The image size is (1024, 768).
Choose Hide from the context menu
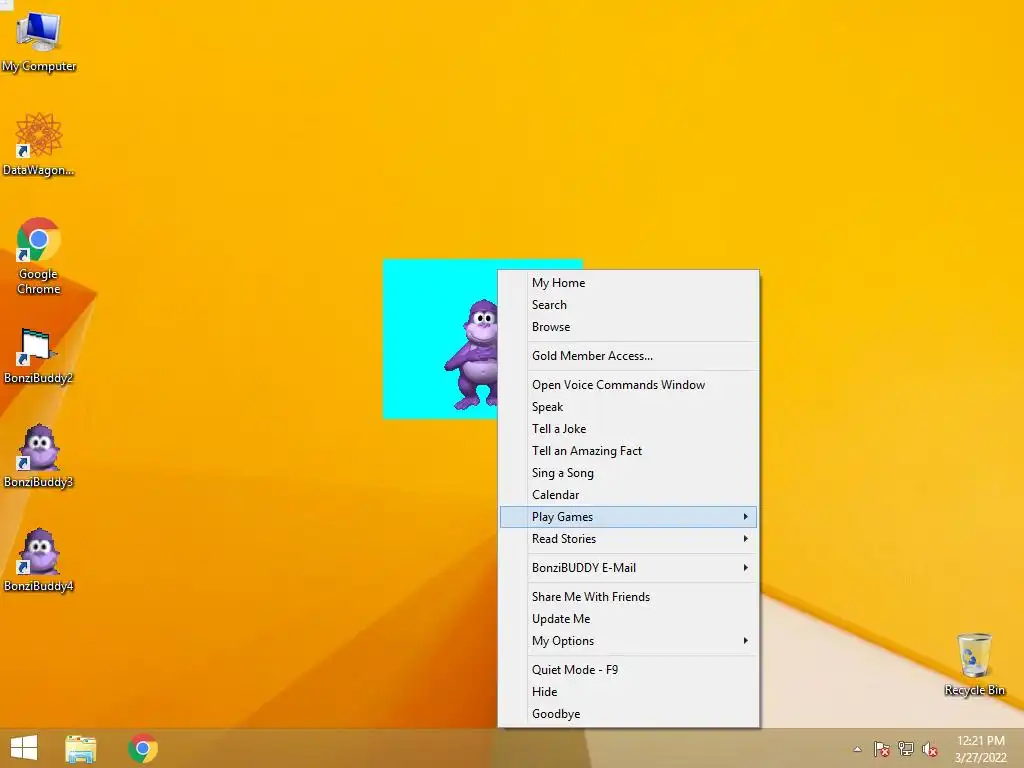point(628,692)
